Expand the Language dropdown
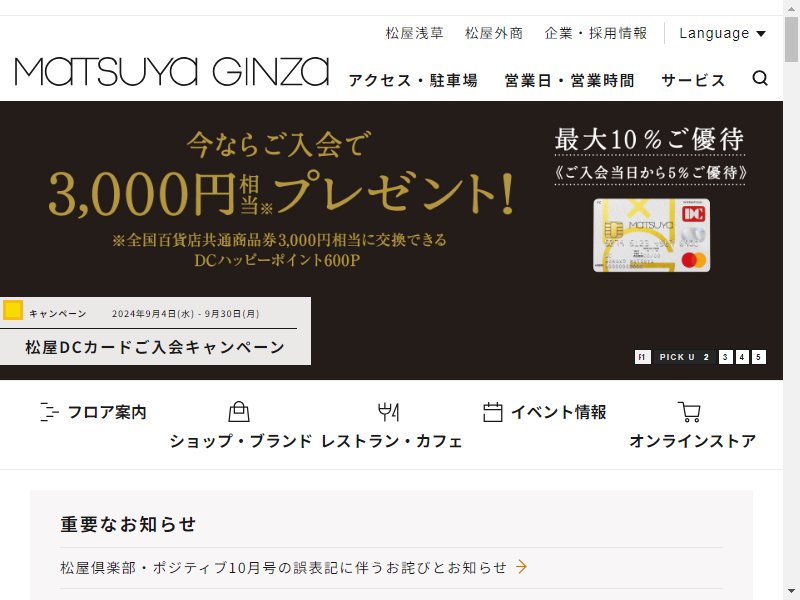This screenshot has height=600, width=800. 722,33
